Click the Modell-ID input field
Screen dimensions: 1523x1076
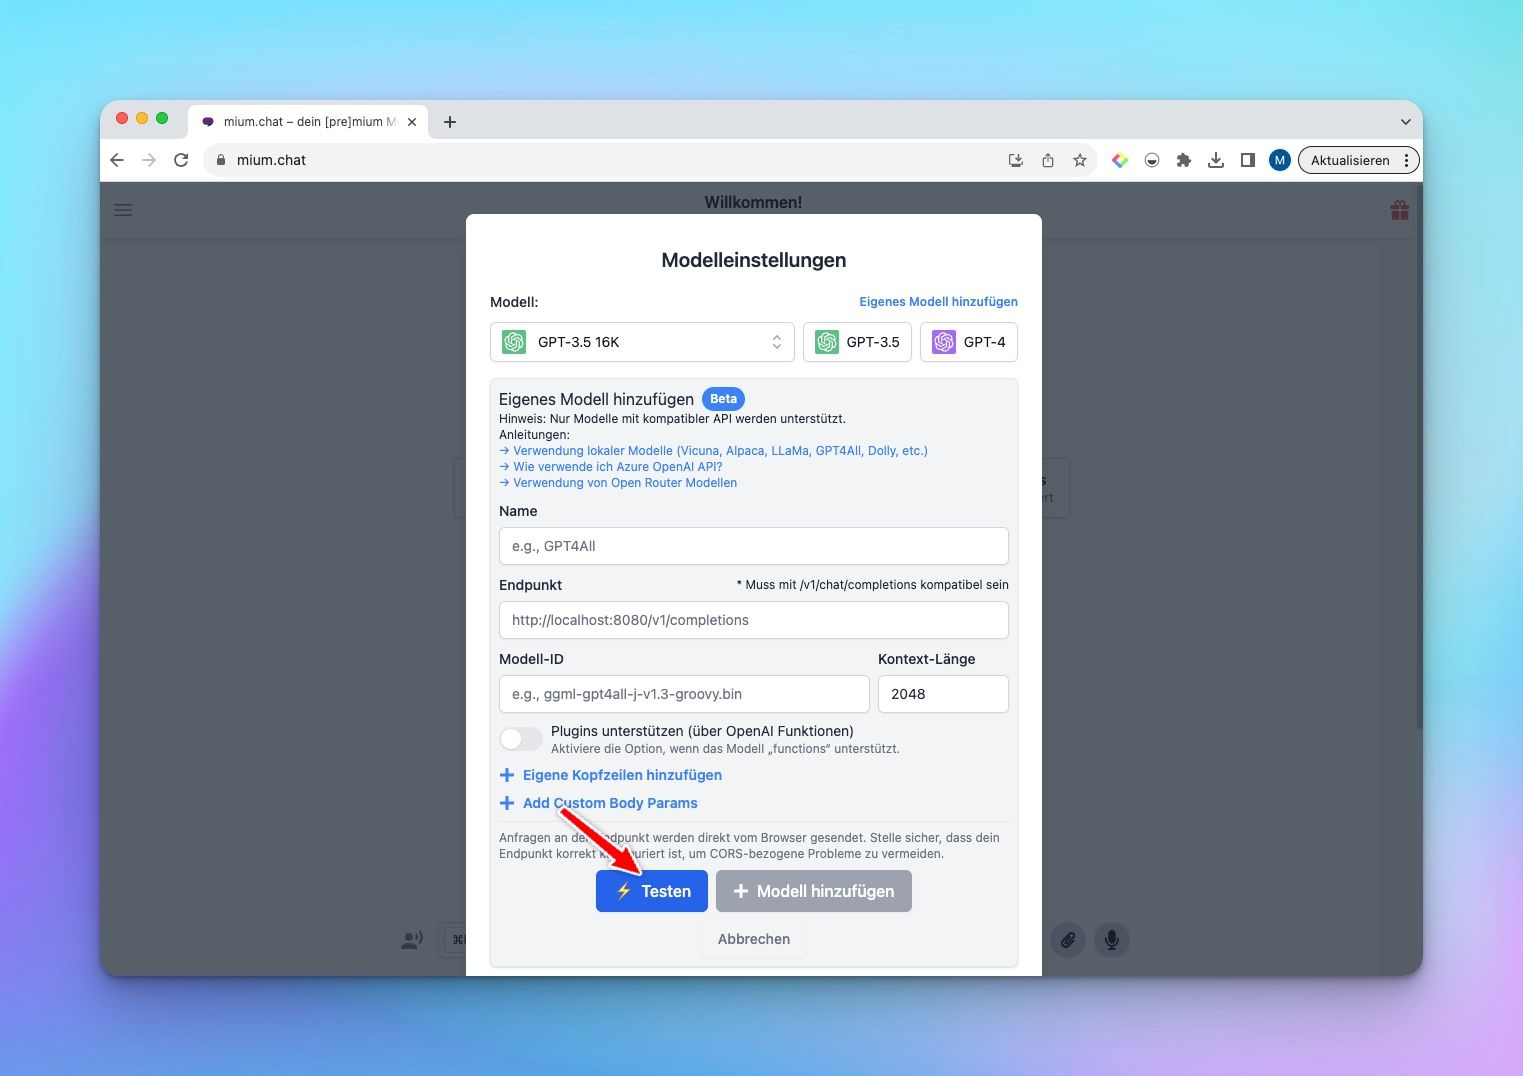[x=684, y=694]
